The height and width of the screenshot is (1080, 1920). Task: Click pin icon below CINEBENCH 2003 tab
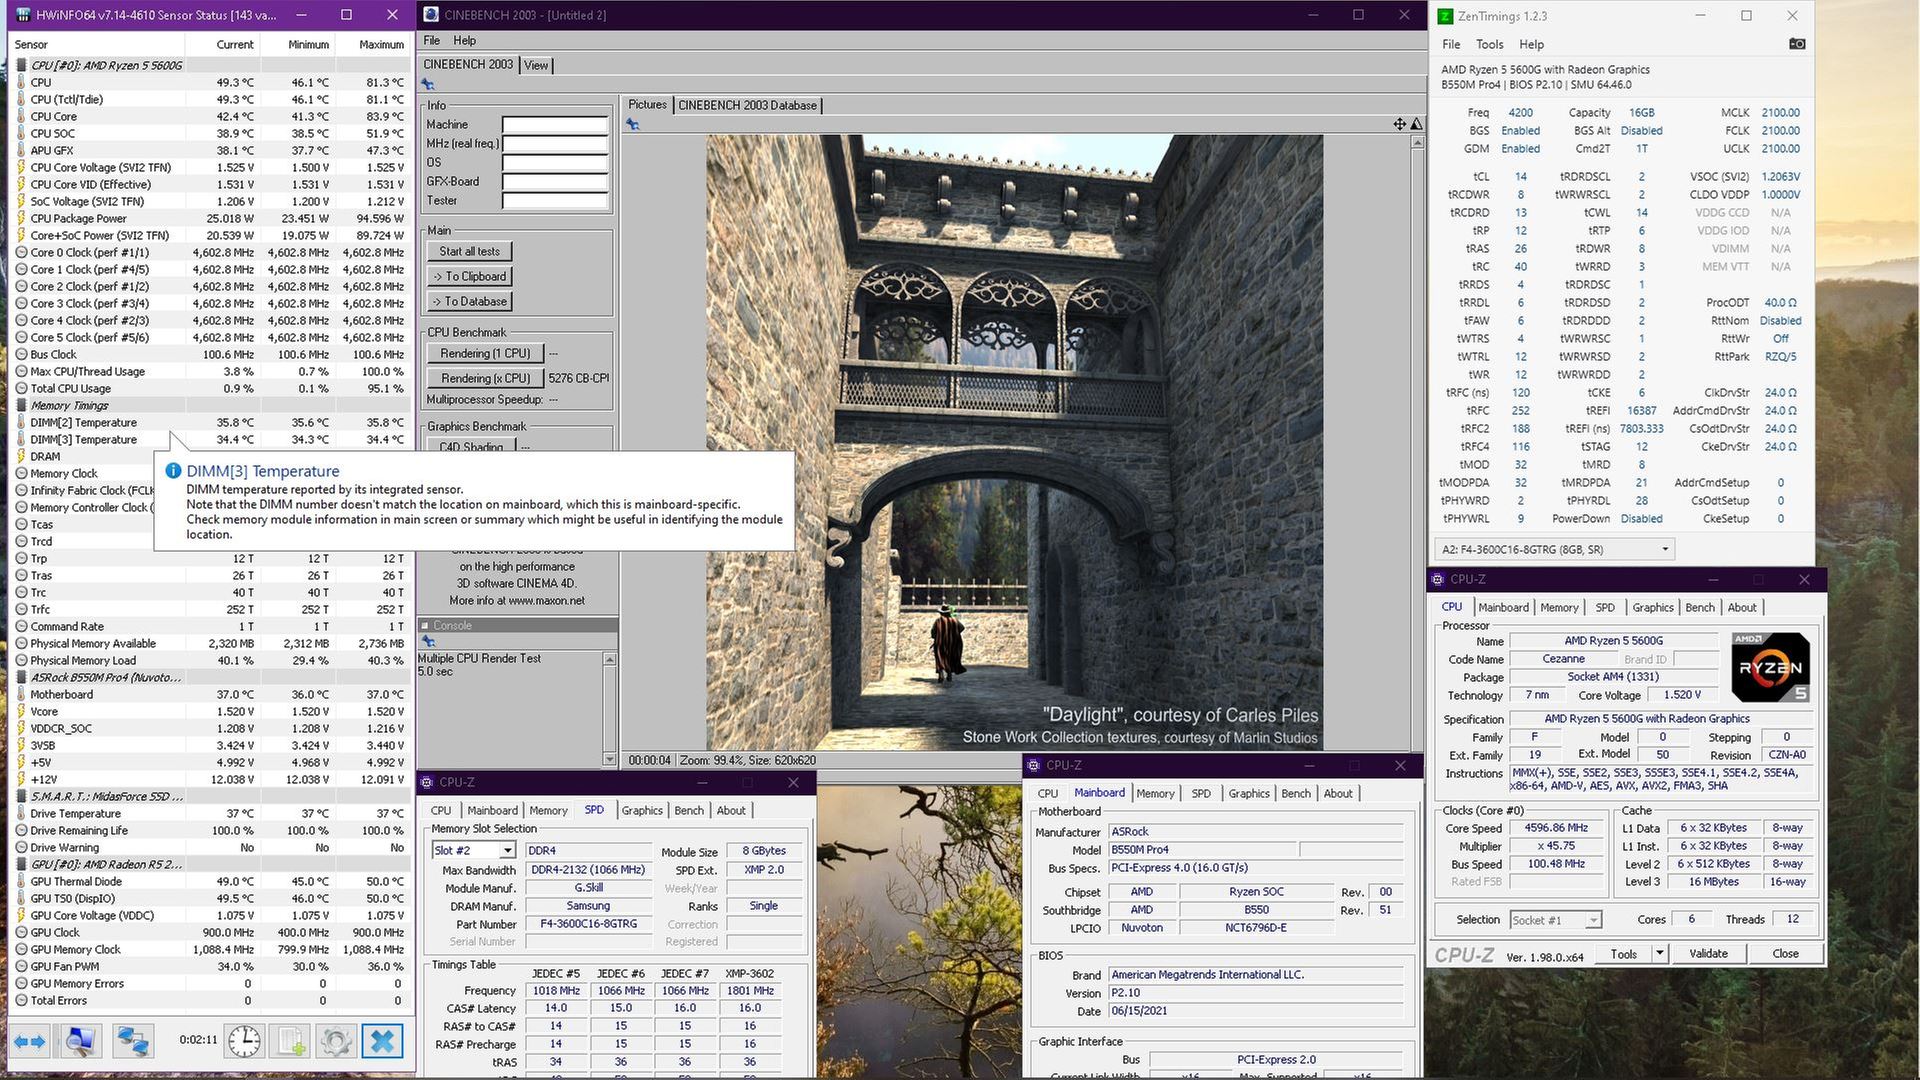click(428, 84)
